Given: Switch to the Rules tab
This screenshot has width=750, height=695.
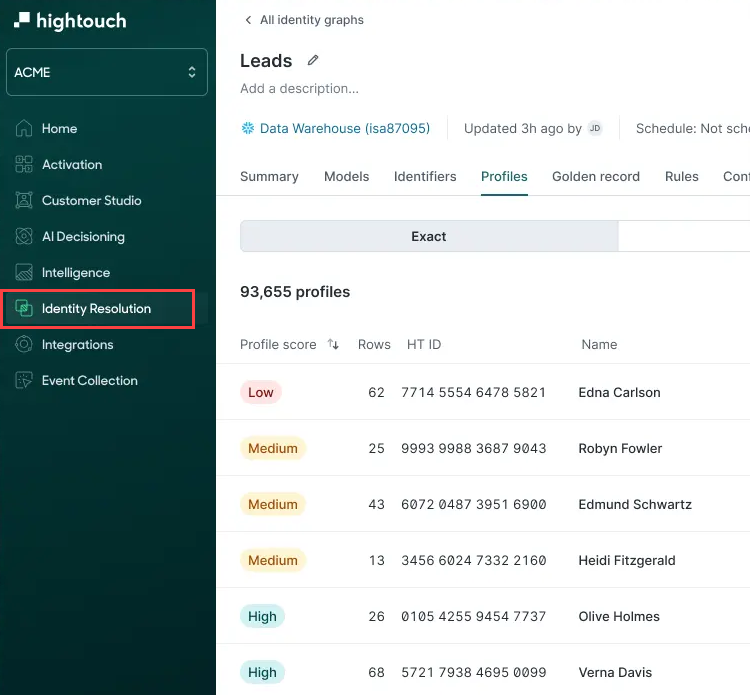Looking at the screenshot, I should coord(682,177).
